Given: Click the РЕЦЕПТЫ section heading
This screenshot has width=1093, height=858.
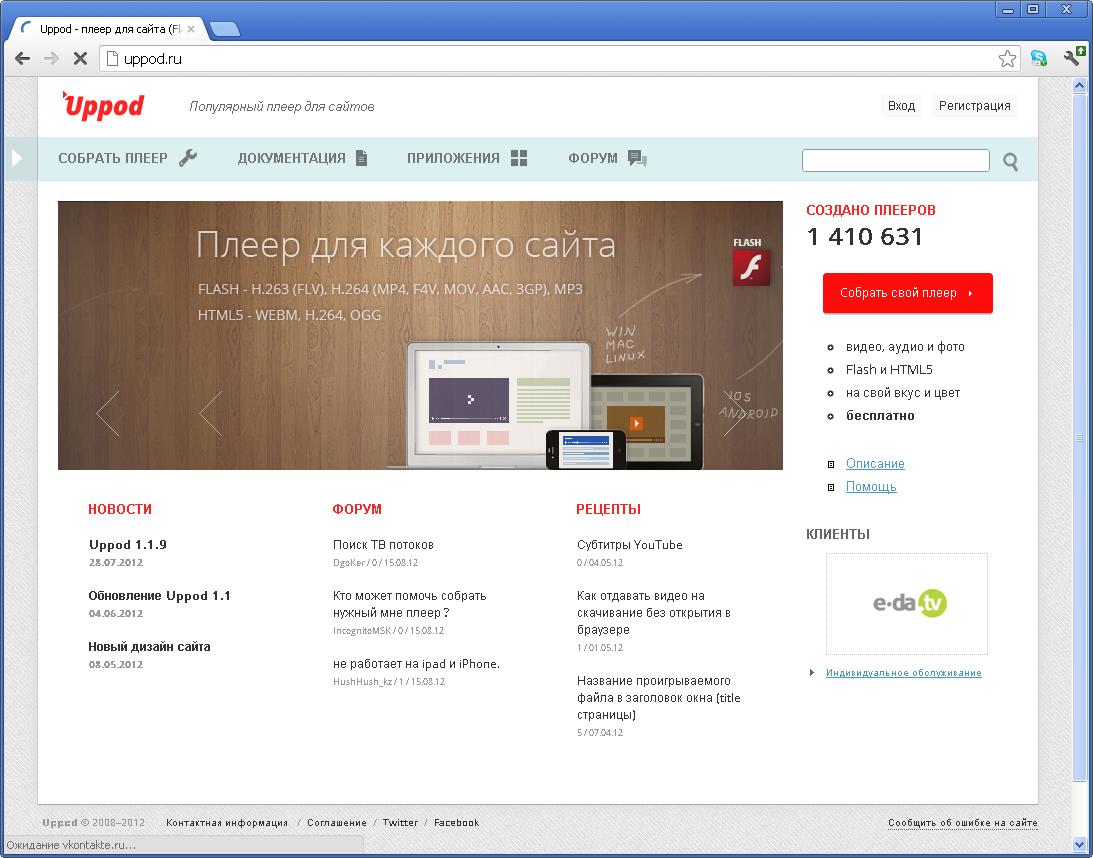Looking at the screenshot, I should click(x=609, y=510).
